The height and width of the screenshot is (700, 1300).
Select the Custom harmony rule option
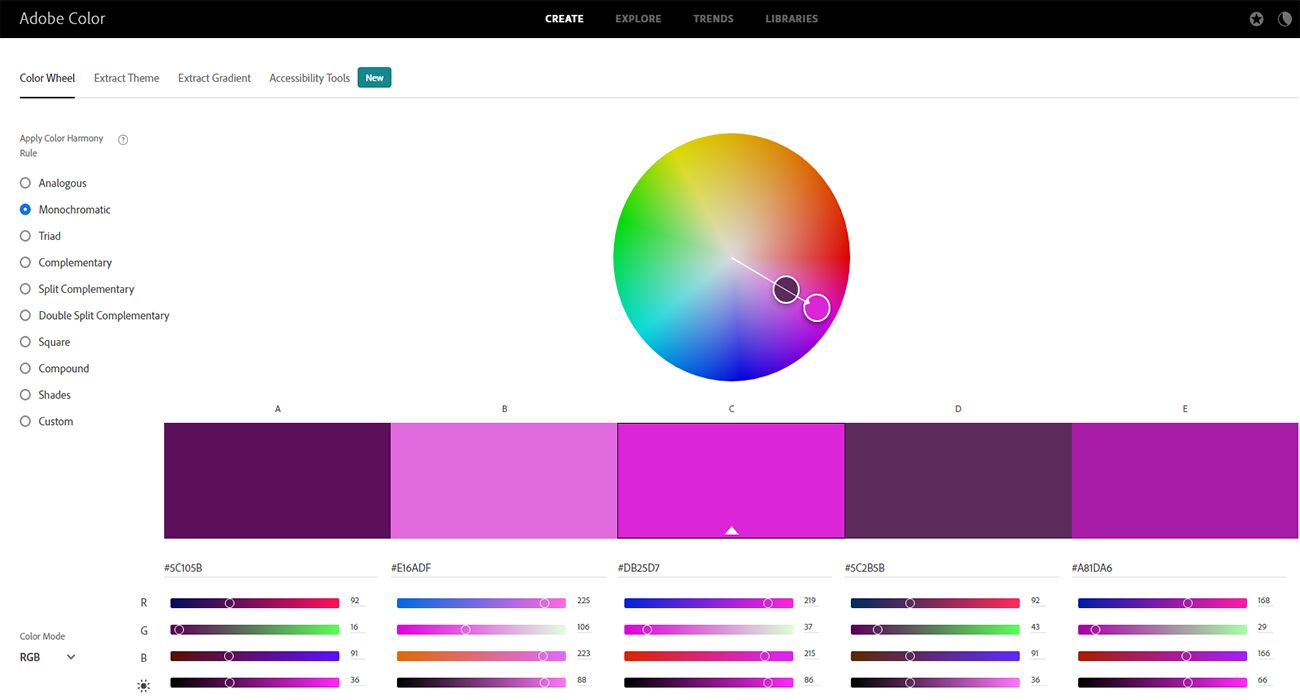pyautogui.click(x=26, y=422)
